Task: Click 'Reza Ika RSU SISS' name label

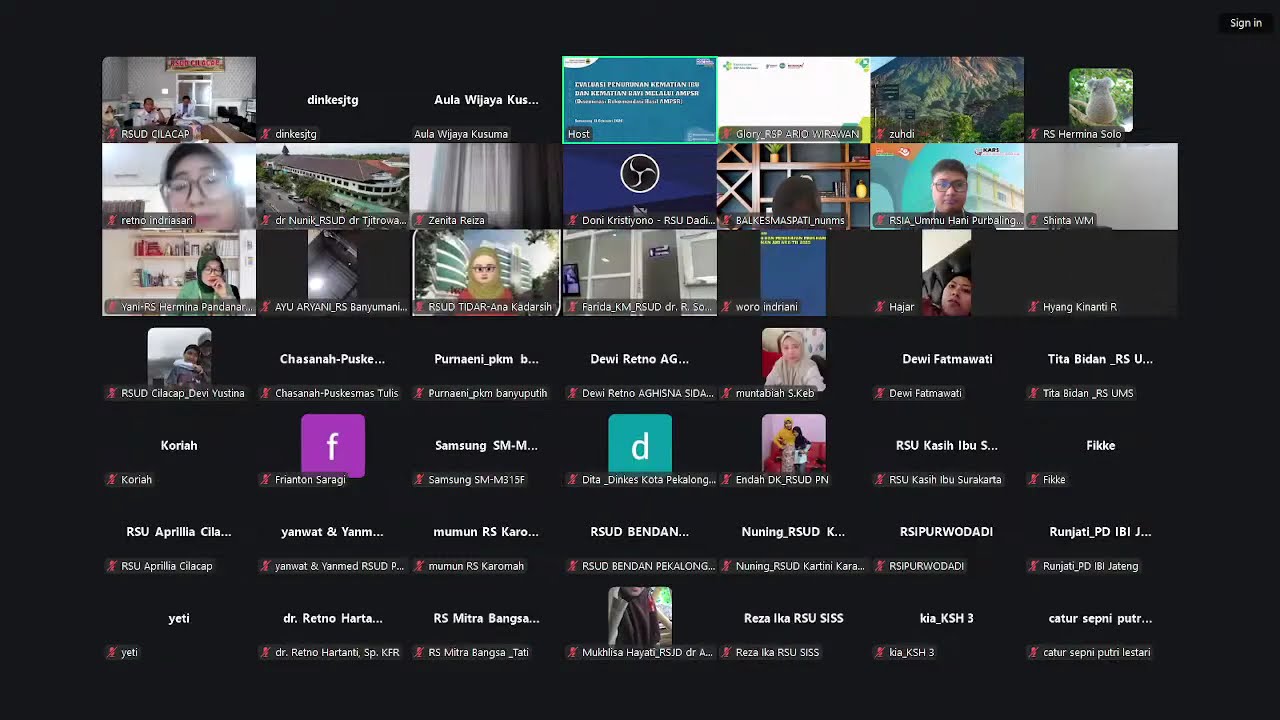Action: click(x=777, y=653)
